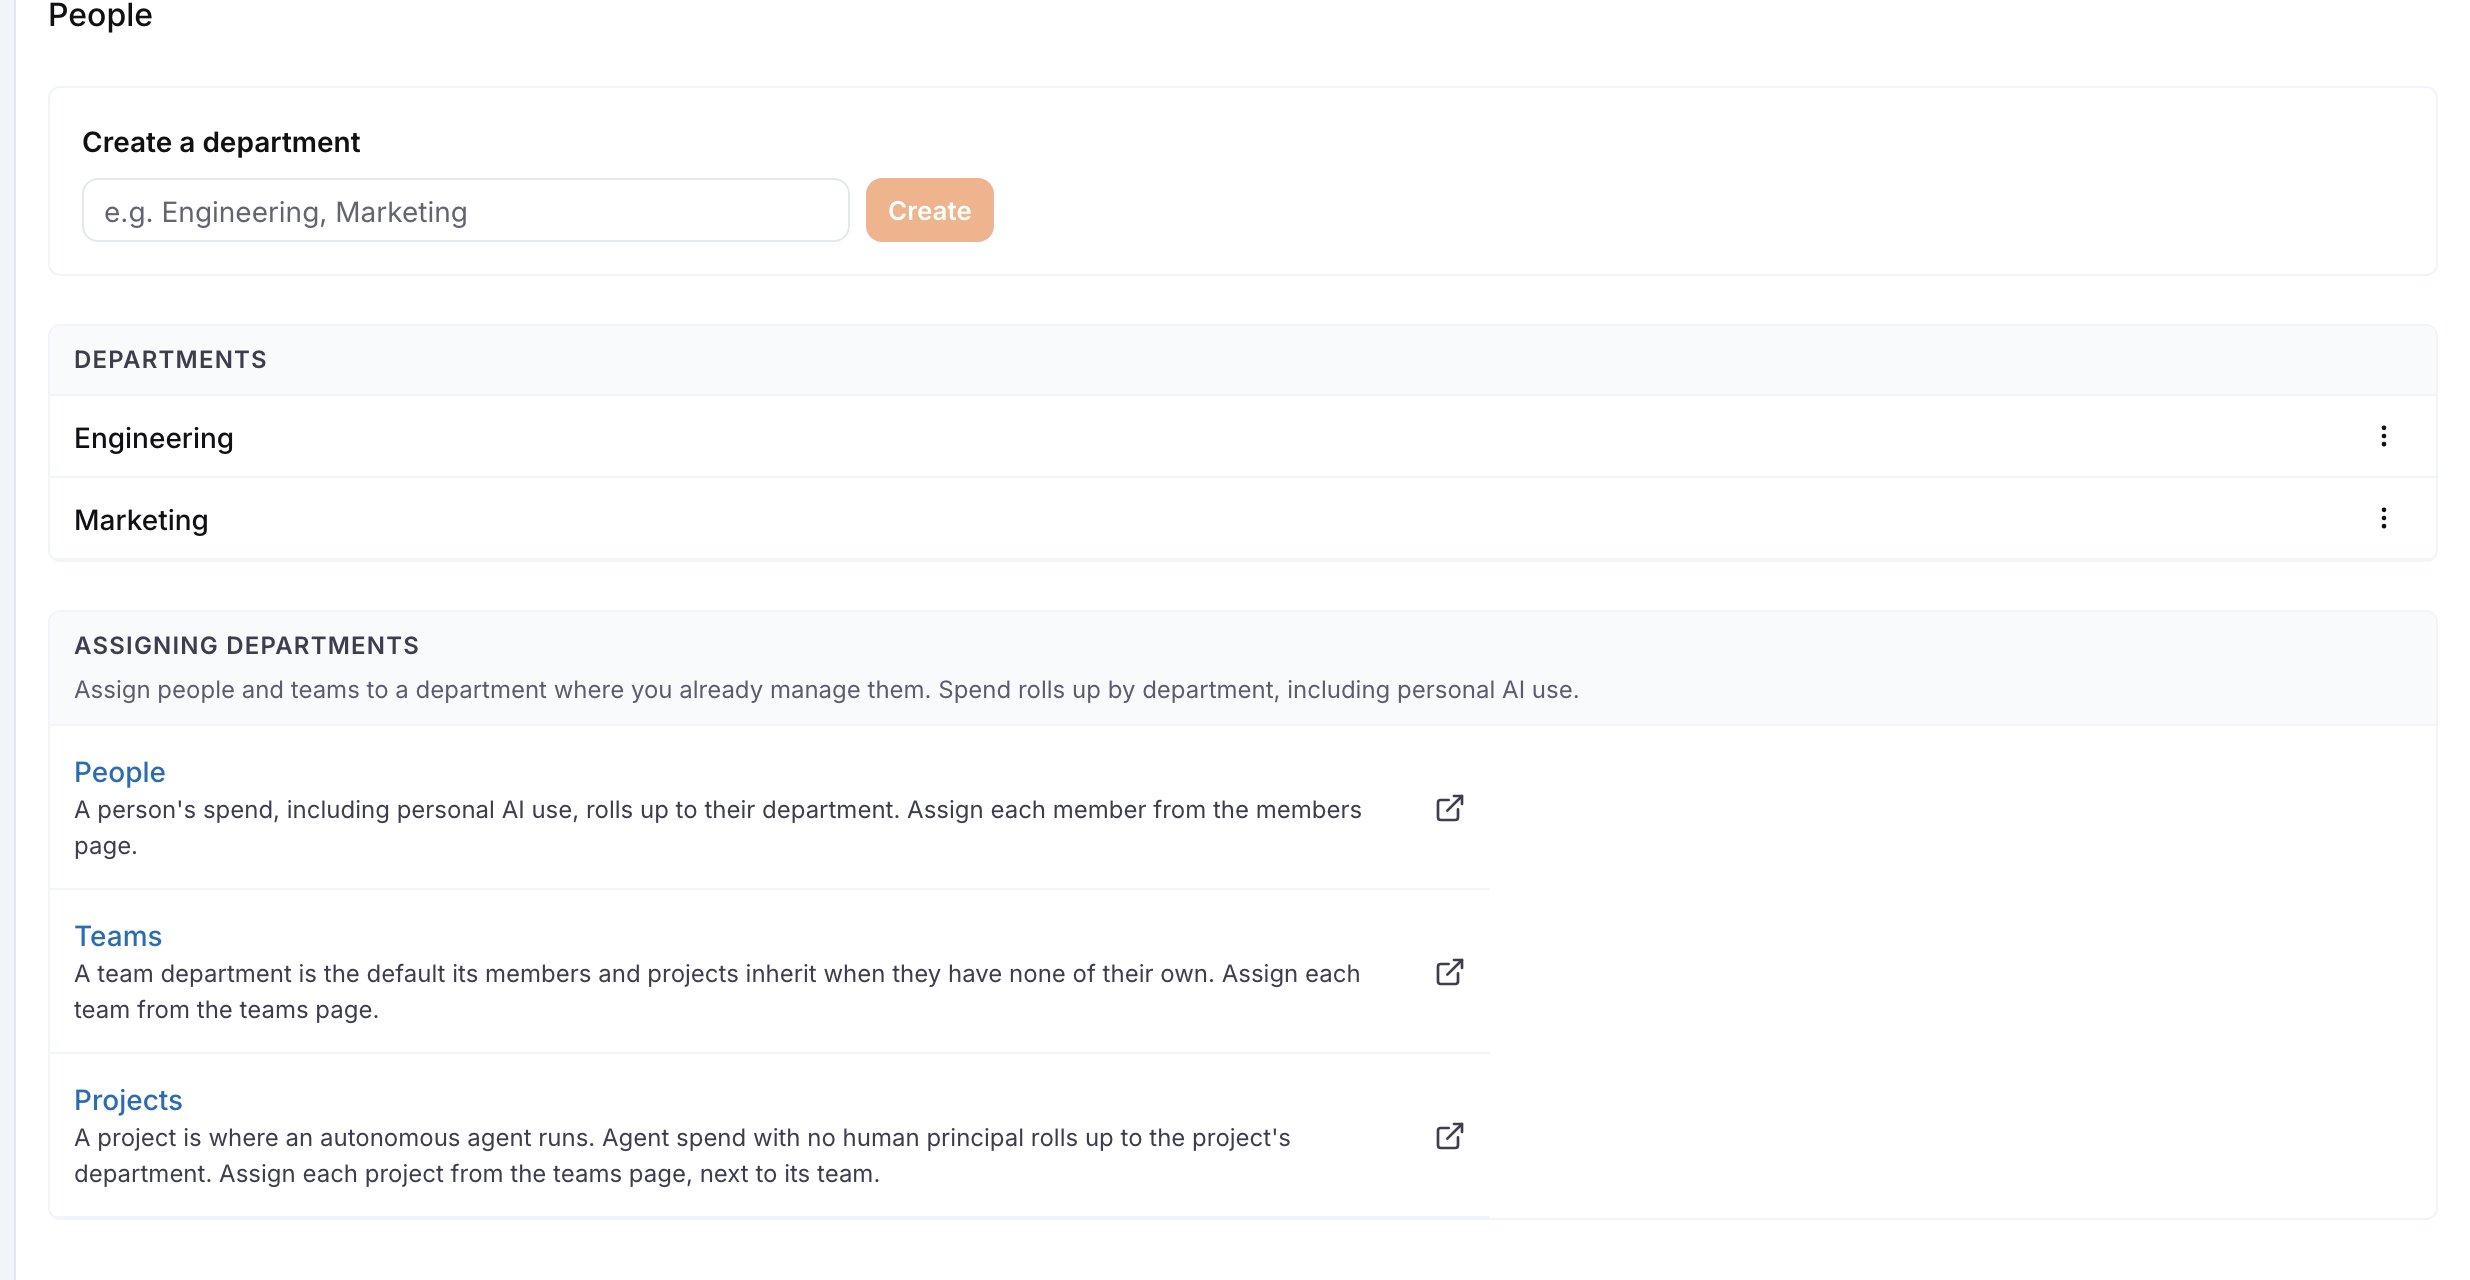Image resolution: width=2470 pixels, height=1280 pixels.
Task: Click the DEPARTMENTS section header
Action: click(x=170, y=360)
